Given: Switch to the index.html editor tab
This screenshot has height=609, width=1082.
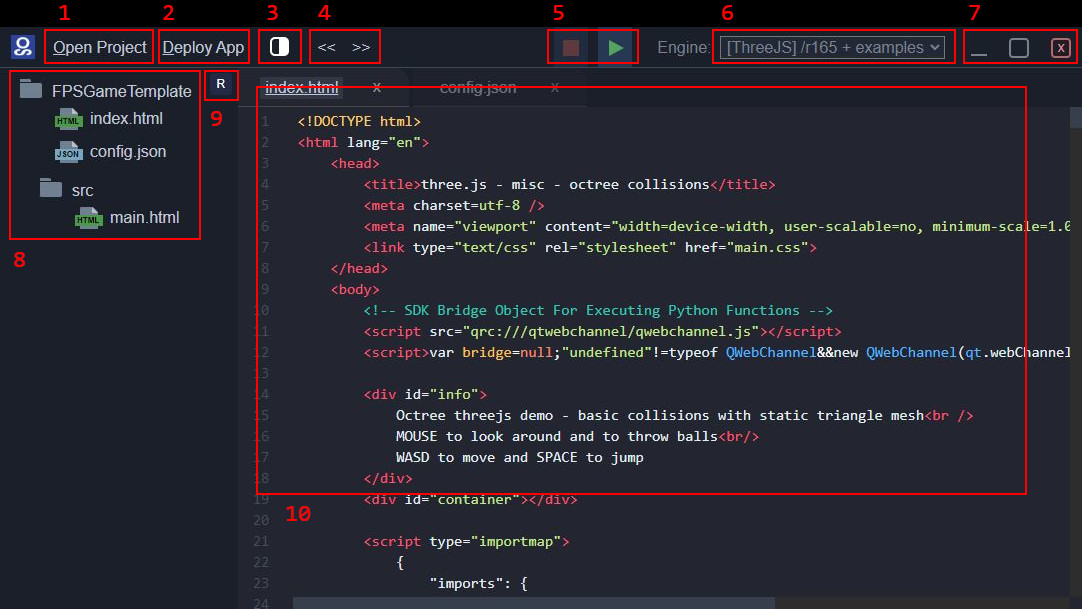Looking at the screenshot, I should point(302,88).
